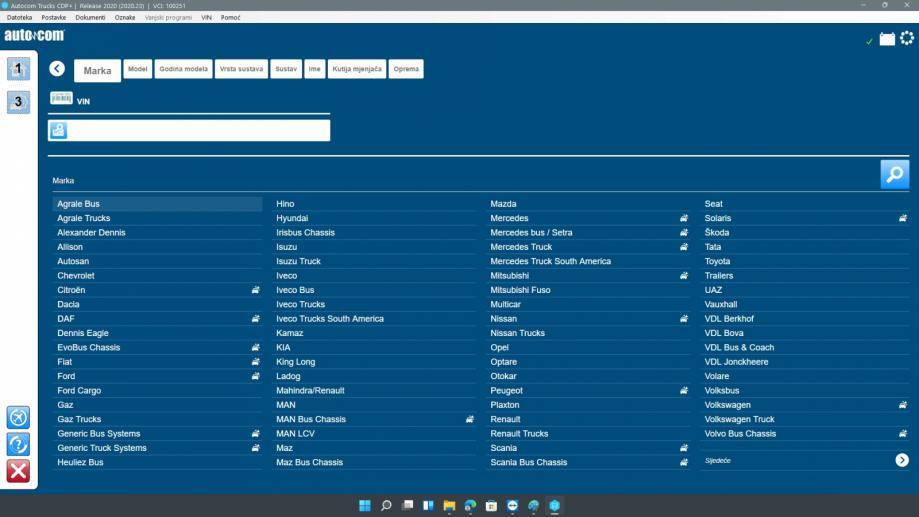
Task: Select Mercedes Truck from the brand list
Action: point(521,247)
